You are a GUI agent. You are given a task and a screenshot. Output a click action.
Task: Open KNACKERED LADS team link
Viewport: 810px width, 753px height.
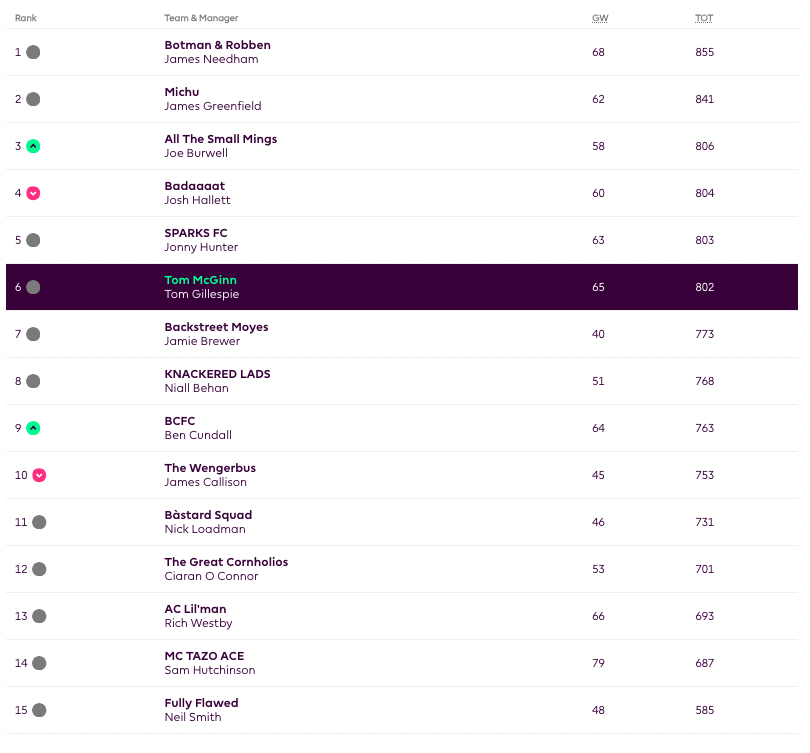[217, 374]
